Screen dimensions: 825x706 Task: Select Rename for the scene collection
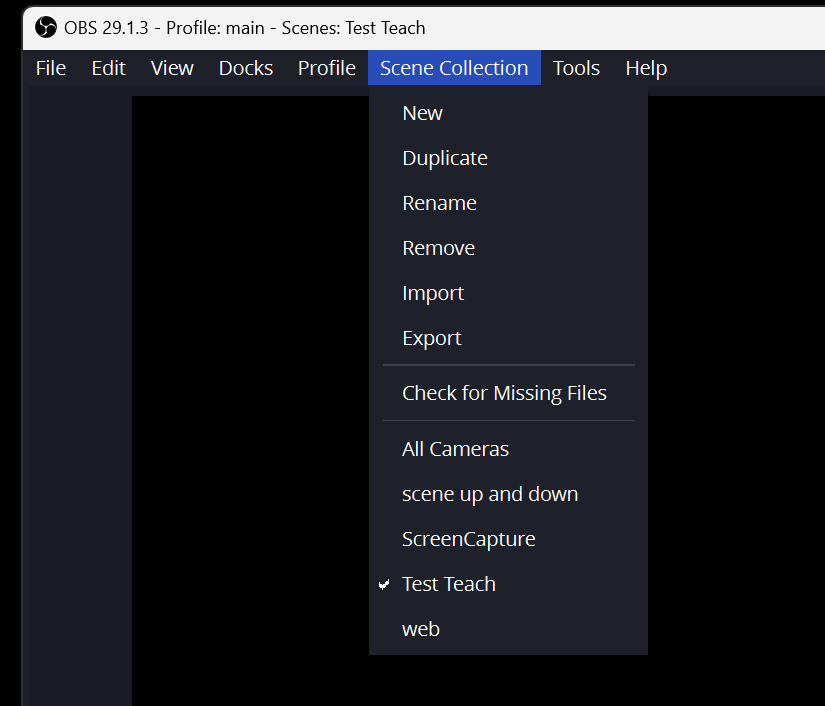point(508,203)
